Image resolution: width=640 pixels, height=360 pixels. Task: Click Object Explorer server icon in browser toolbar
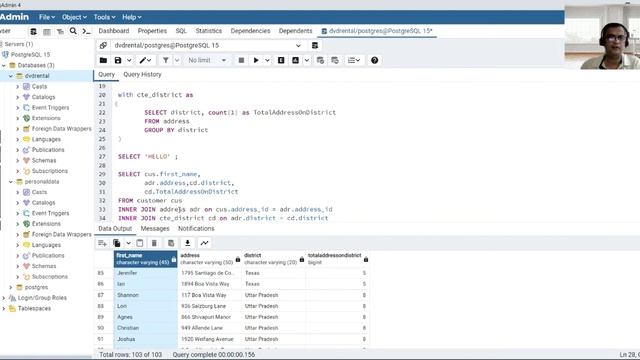tap(33, 31)
